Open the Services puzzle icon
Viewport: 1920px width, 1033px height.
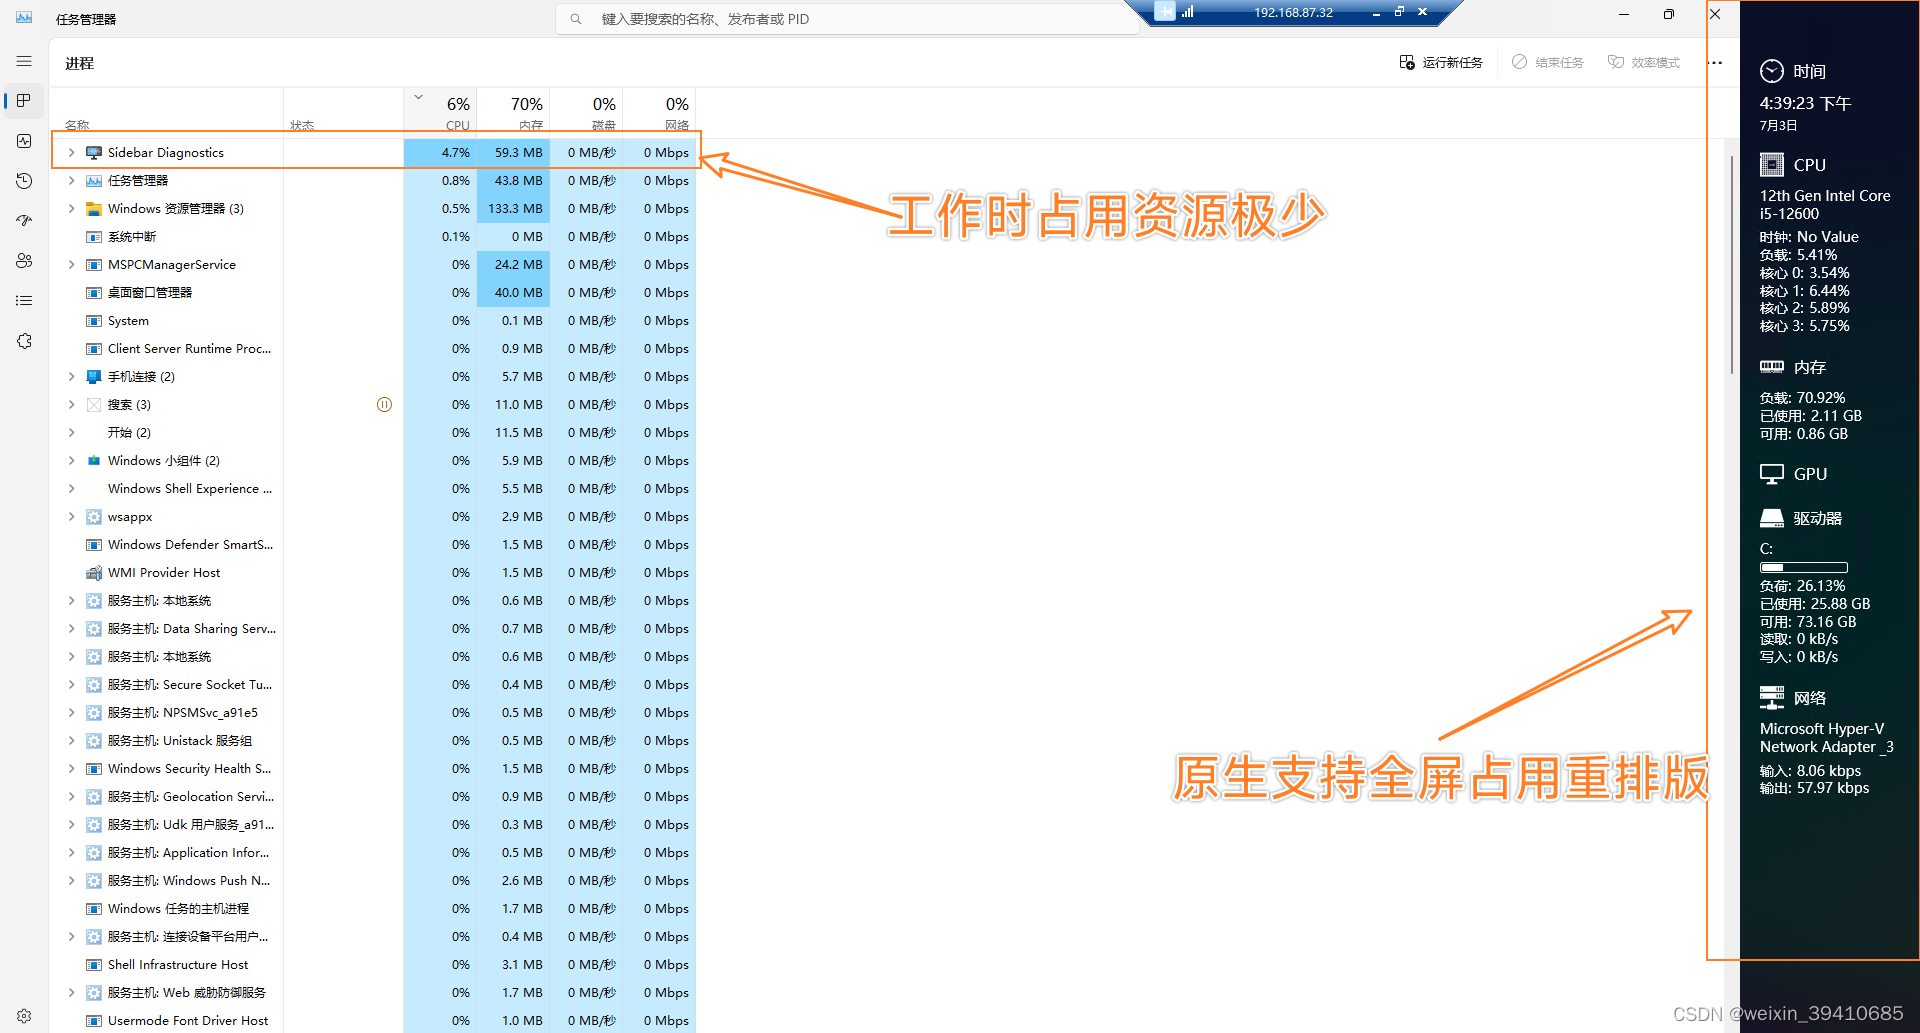click(24, 341)
